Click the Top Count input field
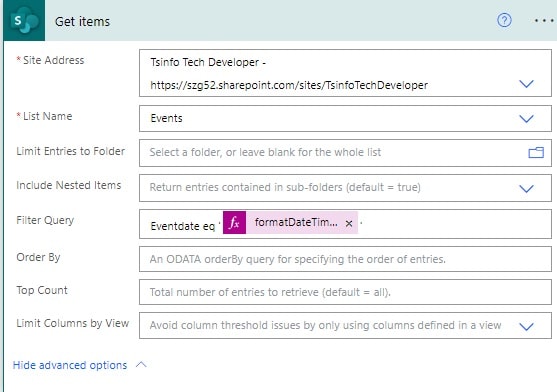This screenshot has height=392, width=557. tap(345, 292)
